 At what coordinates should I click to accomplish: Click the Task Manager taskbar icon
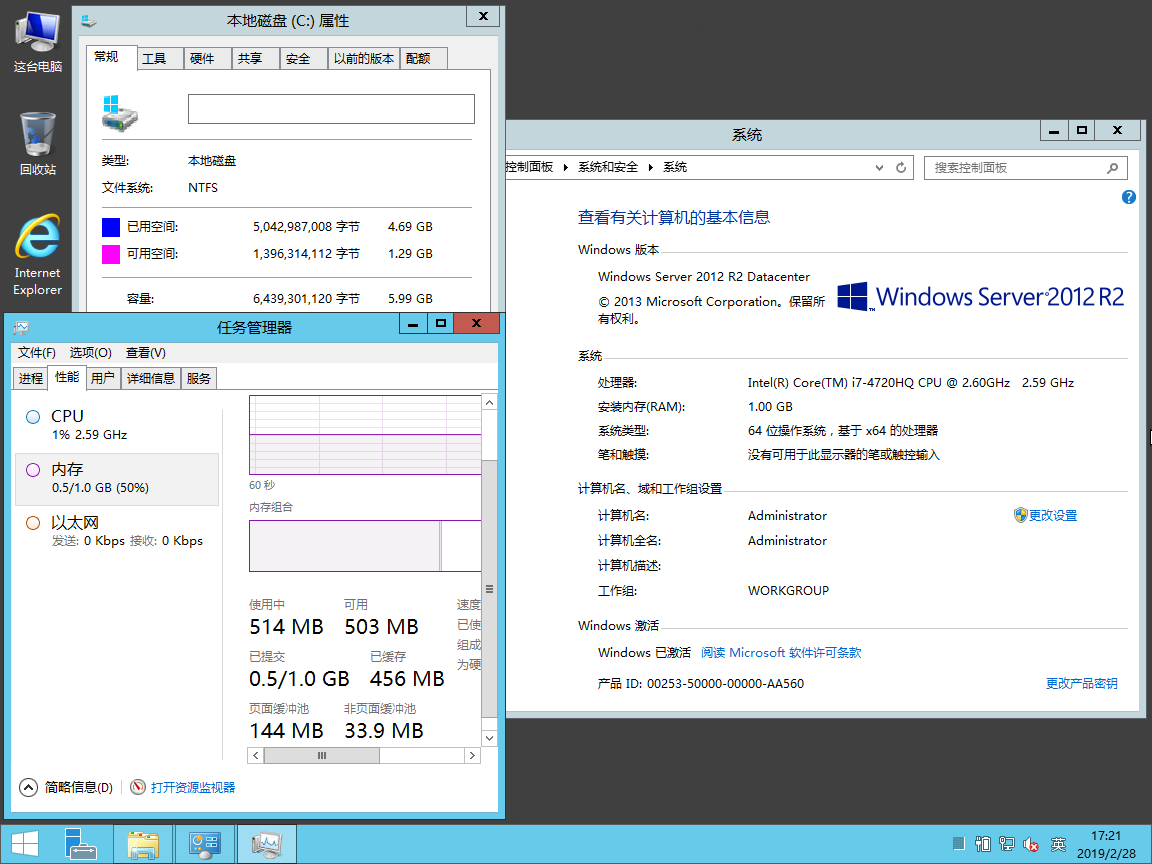(266, 845)
